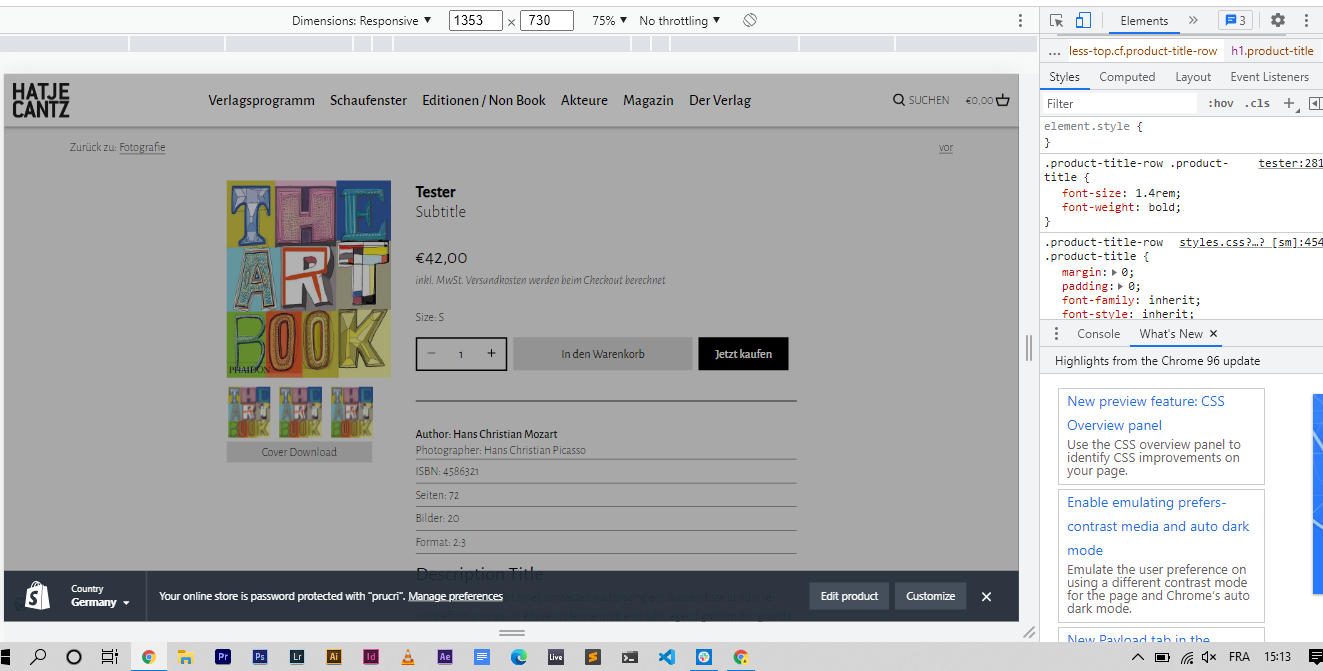Open the Dimensions: Responsive dropdown
The height and width of the screenshot is (671, 1323).
[362, 20]
